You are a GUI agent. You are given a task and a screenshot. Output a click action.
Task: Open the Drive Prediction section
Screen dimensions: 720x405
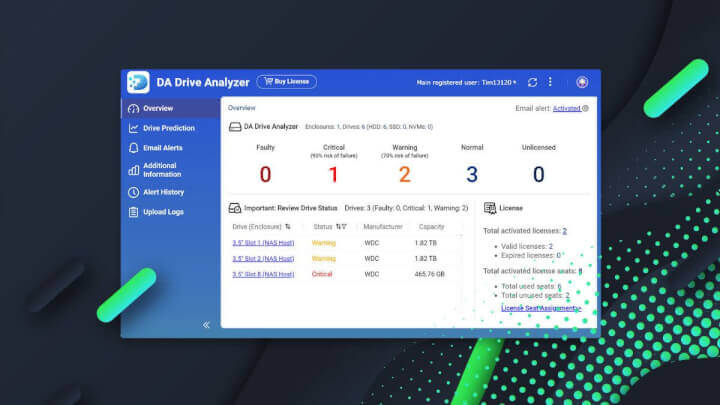coord(171,128)
